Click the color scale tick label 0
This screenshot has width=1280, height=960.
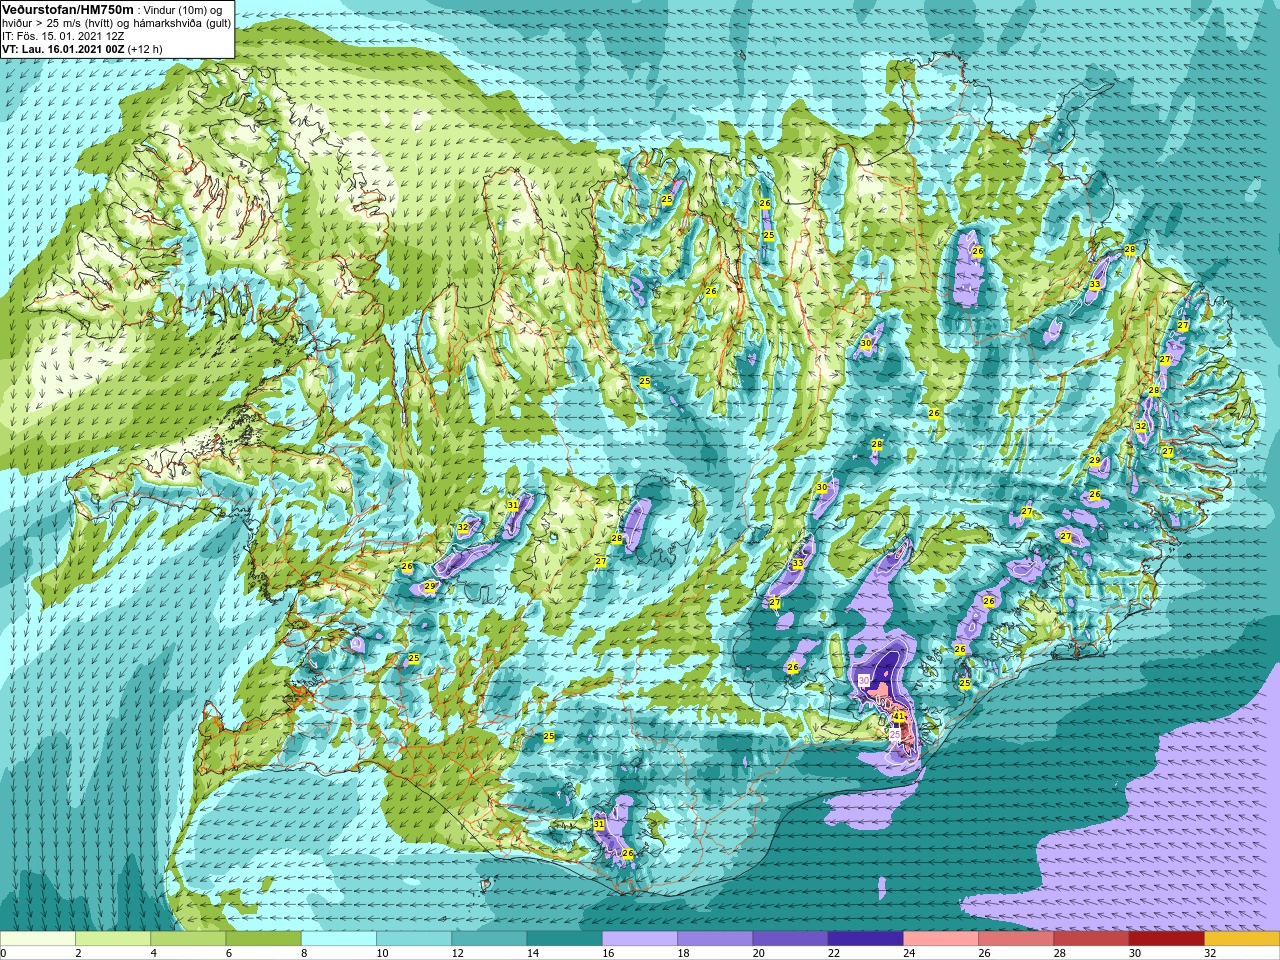tap(4, 953)
